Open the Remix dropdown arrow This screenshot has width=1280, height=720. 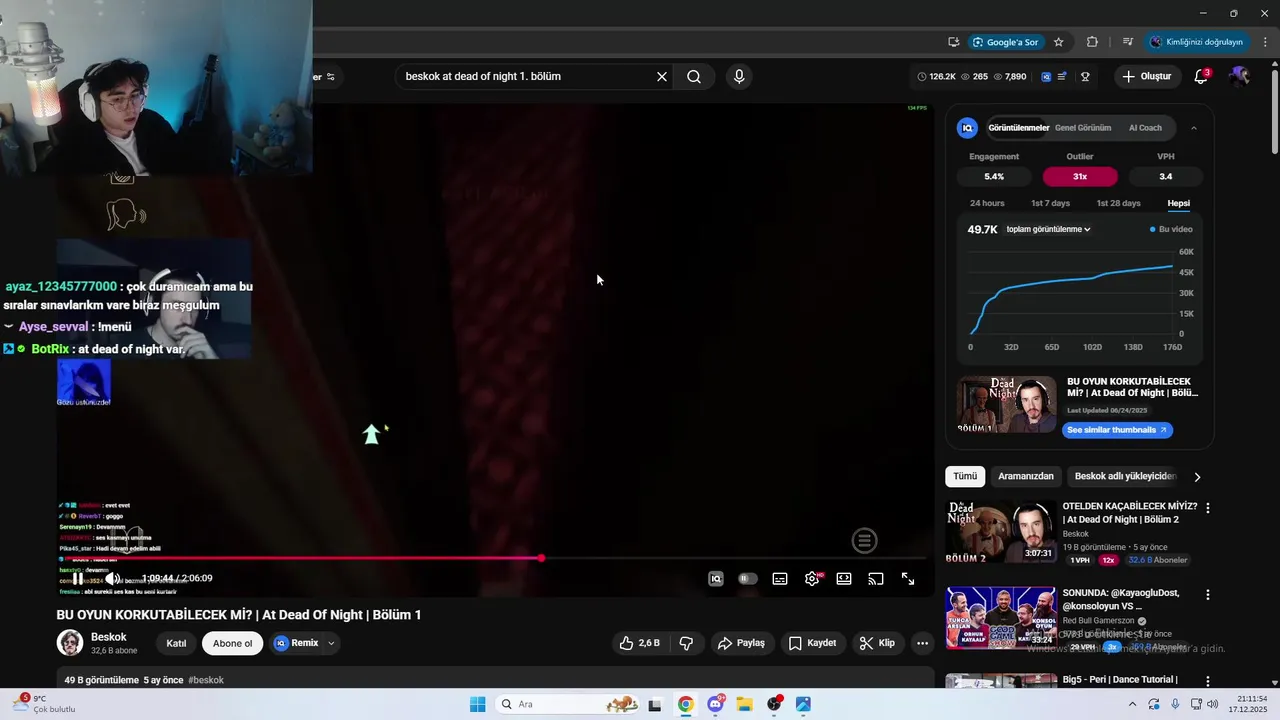[331, 643]
